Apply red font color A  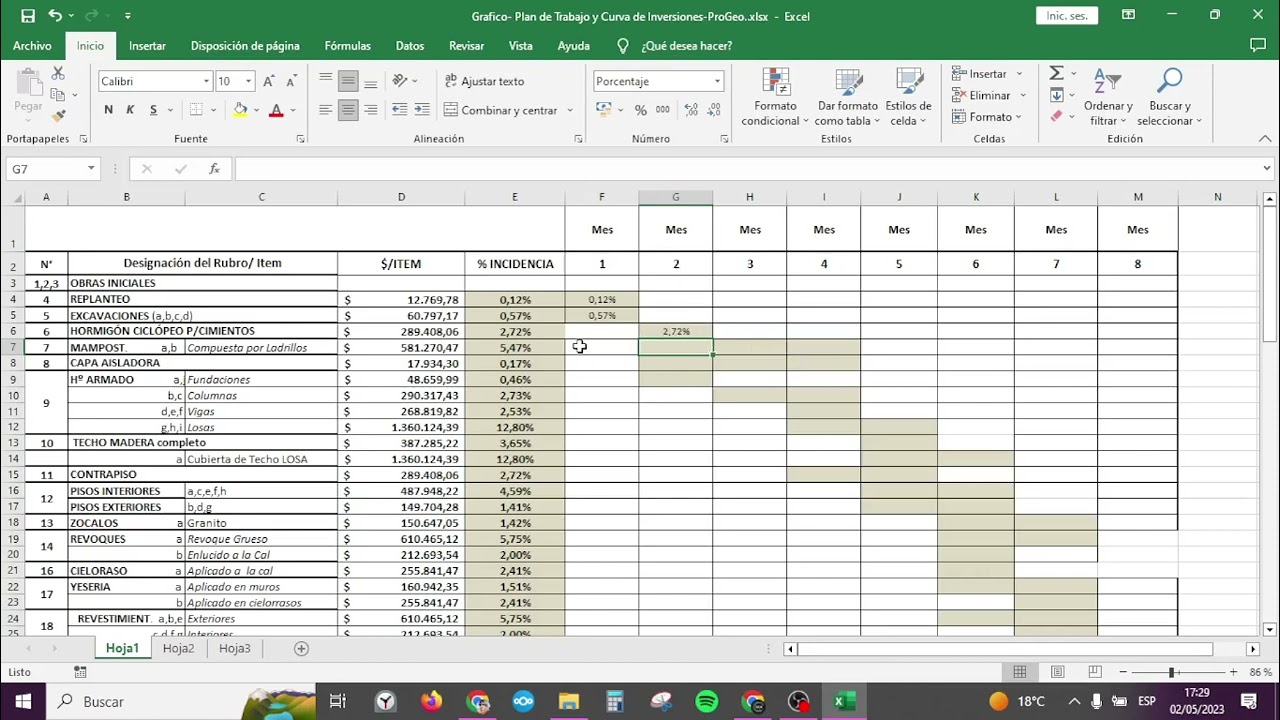point(276,110)
